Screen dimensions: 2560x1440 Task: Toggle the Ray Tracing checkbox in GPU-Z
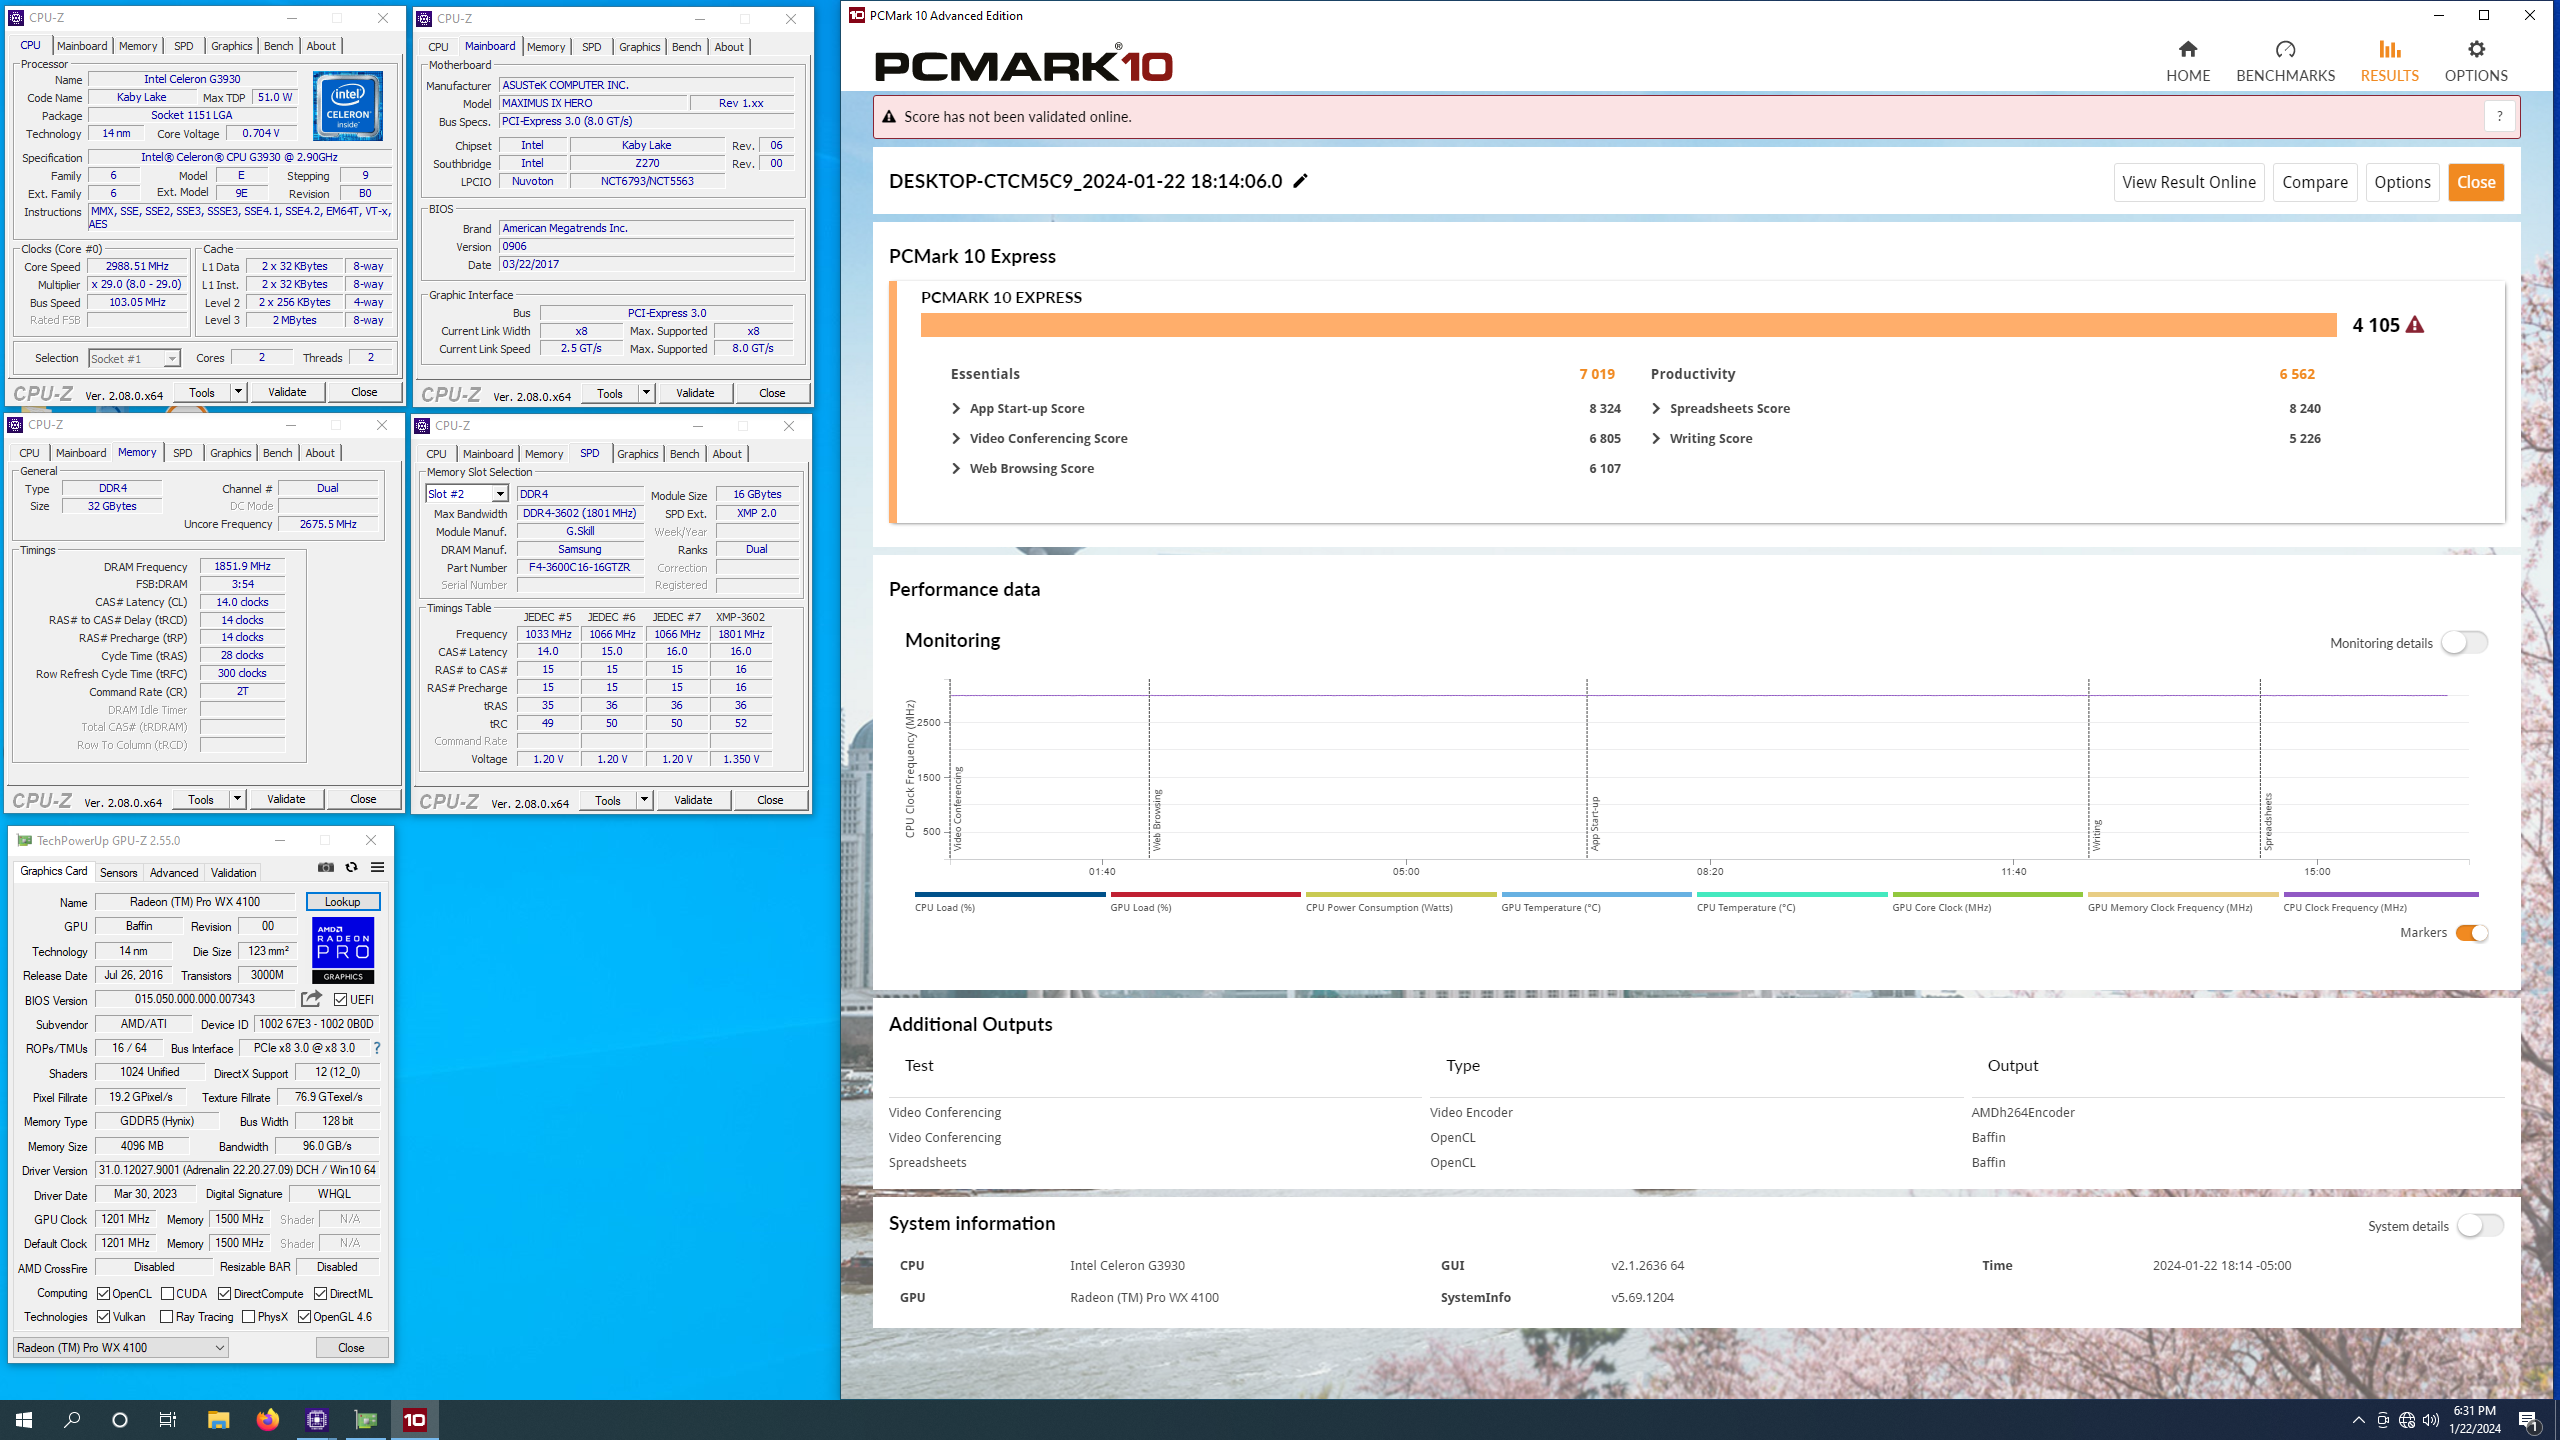166,1317
